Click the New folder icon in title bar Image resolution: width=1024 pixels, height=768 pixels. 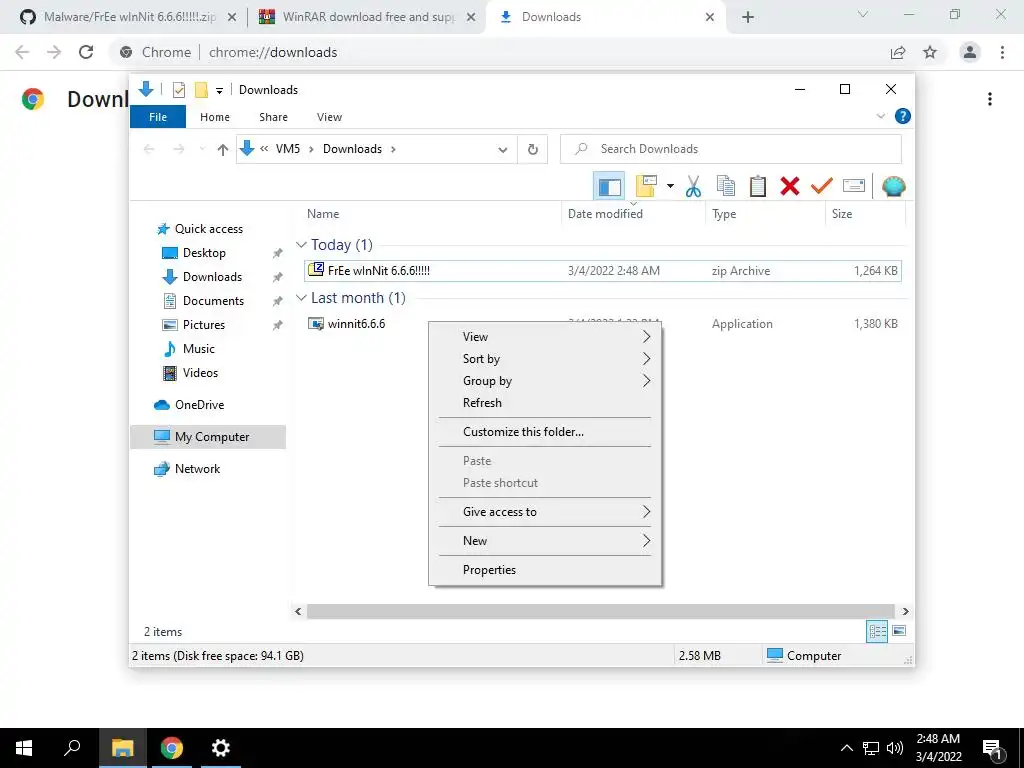201,90
